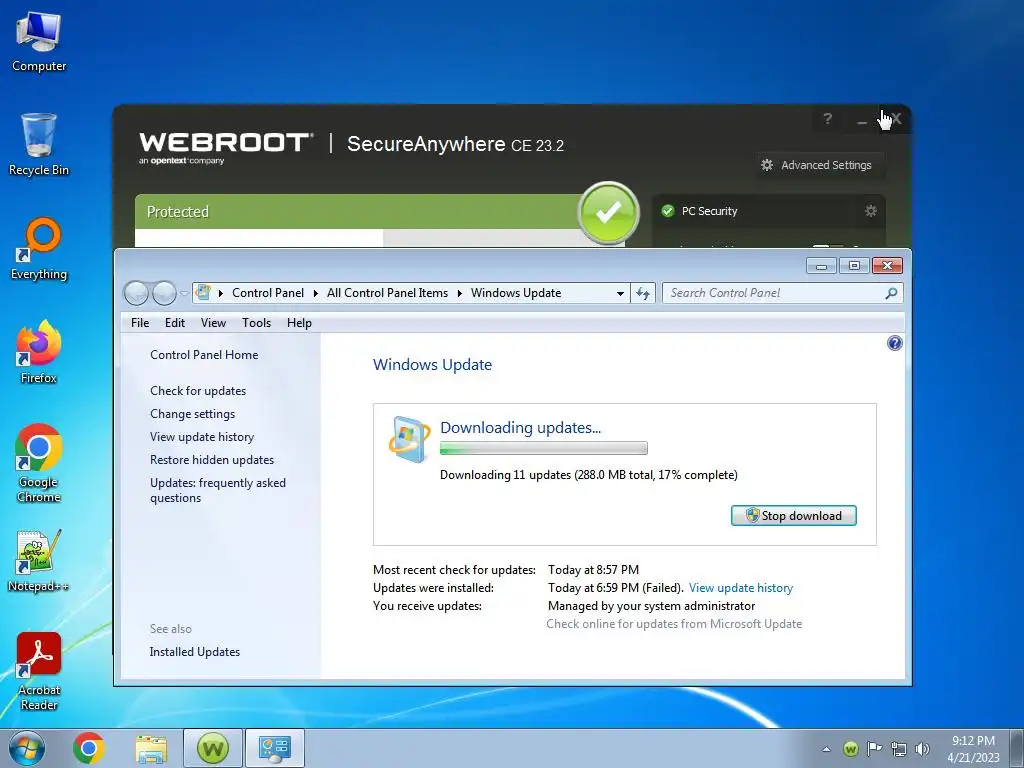The image size is (1024, 768).
Task: Click Restore hidden updates link
Action: pyautogui.click(x=212, y=460)
